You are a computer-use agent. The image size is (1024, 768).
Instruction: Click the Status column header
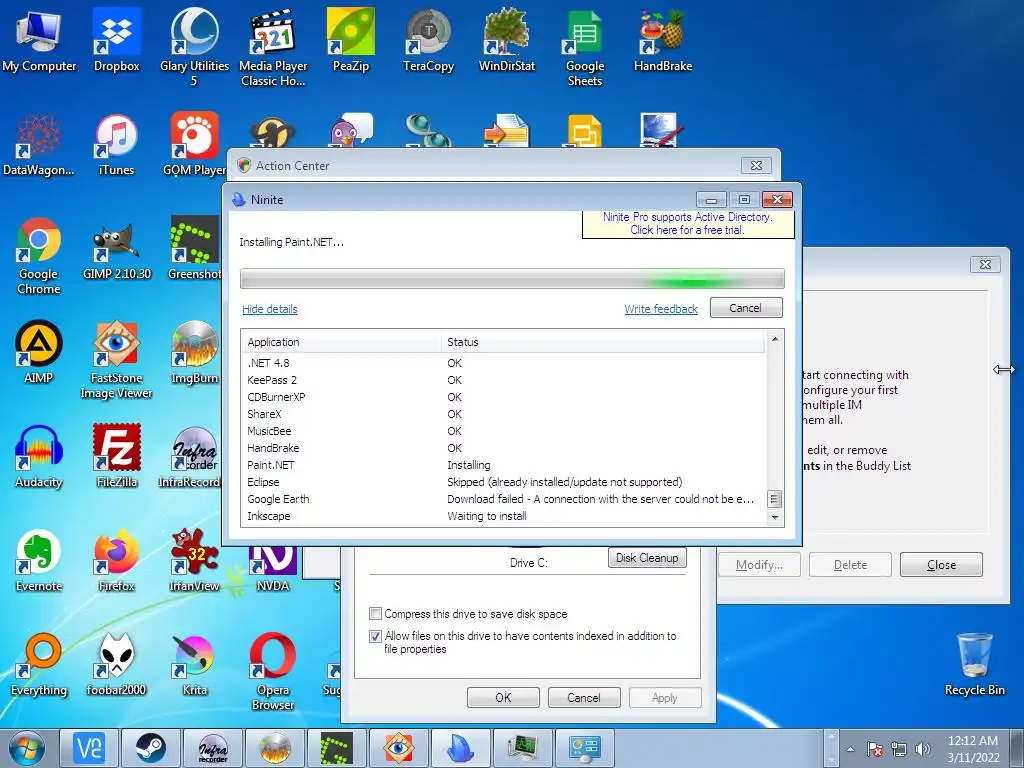pos(601,342)
